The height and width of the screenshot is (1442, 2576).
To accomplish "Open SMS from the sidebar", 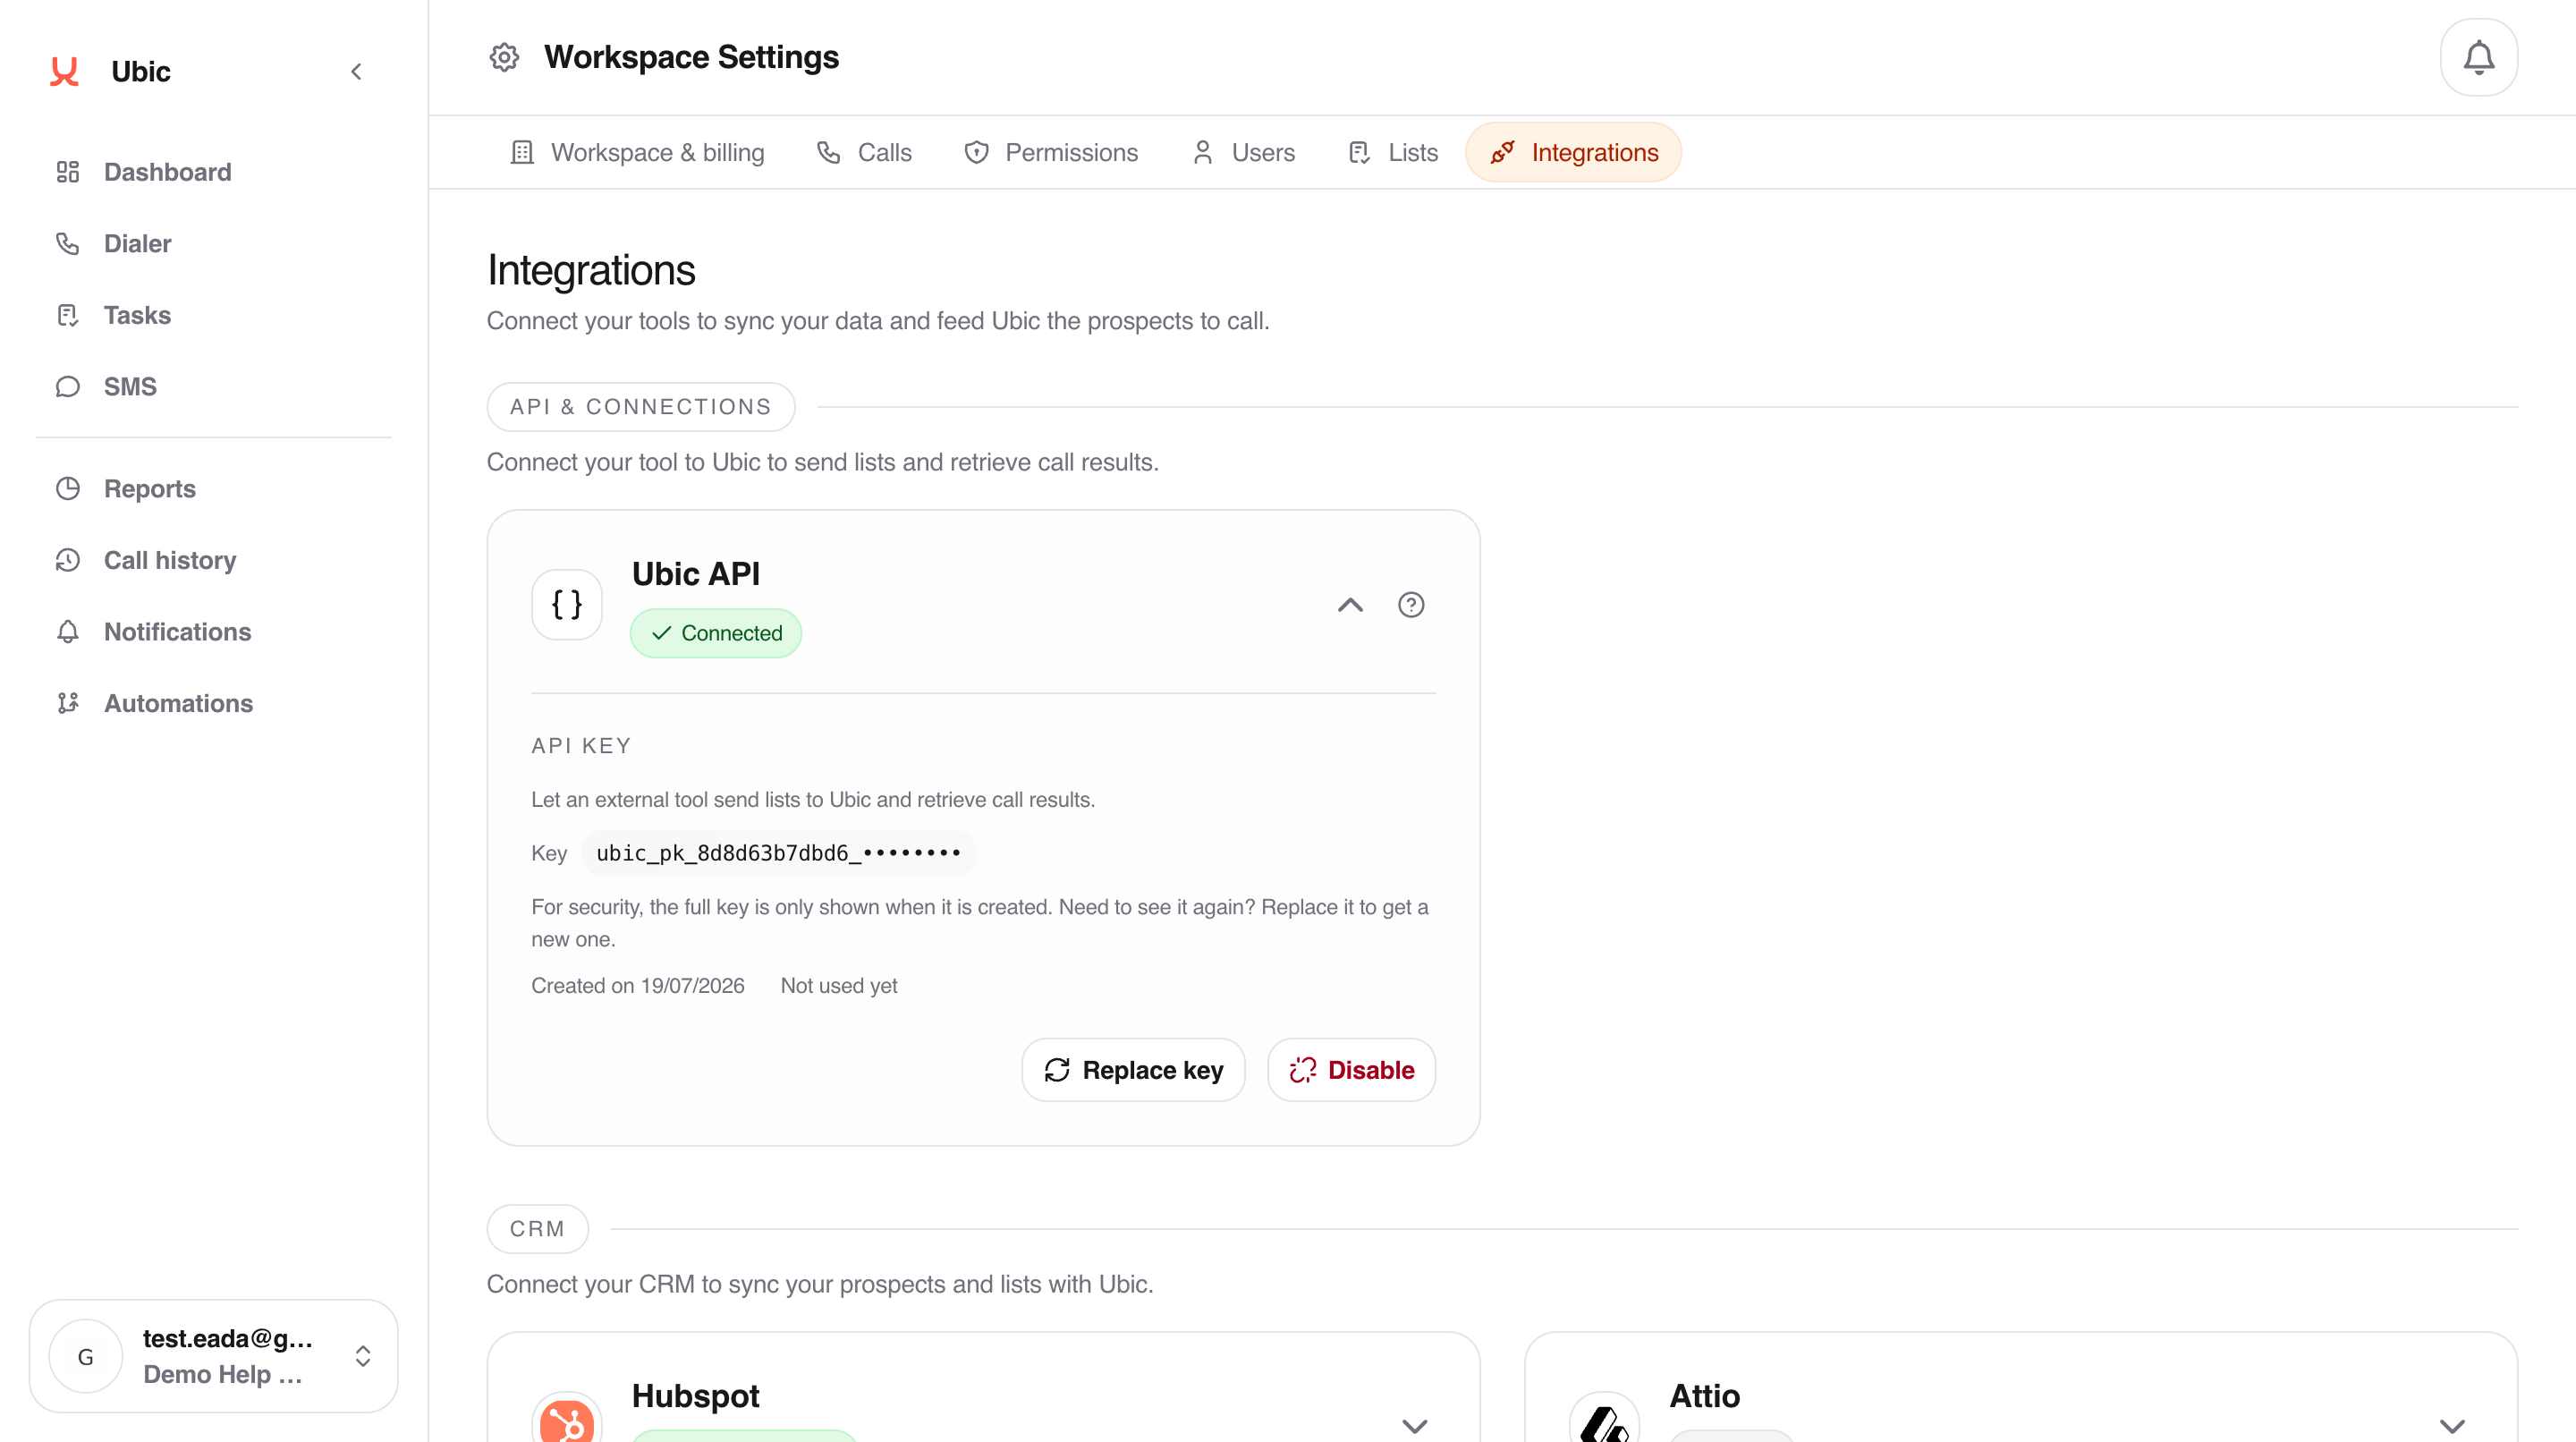I will (214, 387).
